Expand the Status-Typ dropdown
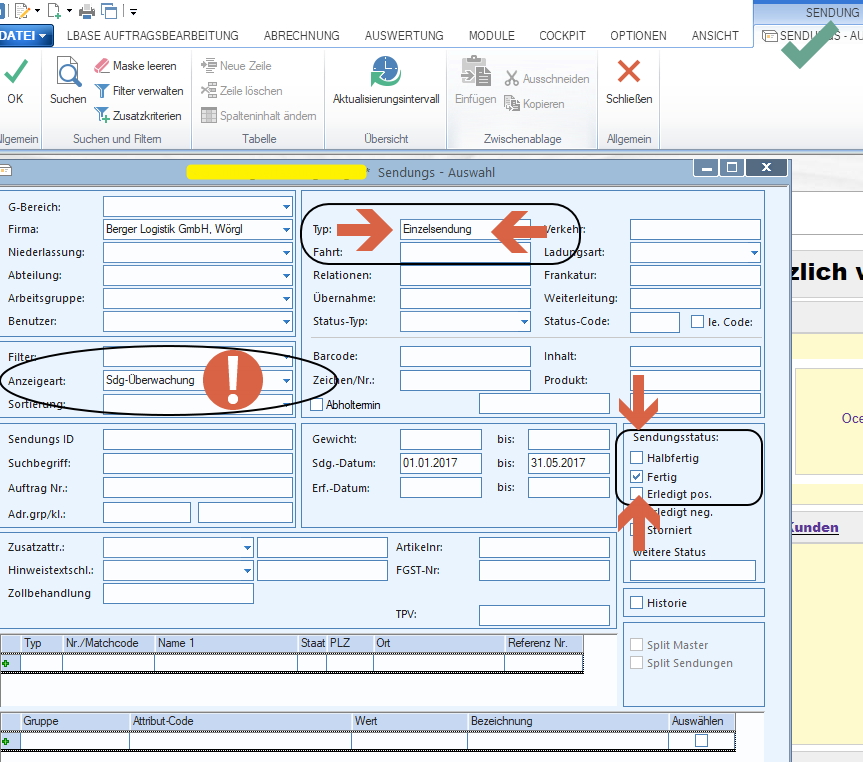 click(525, 322)
